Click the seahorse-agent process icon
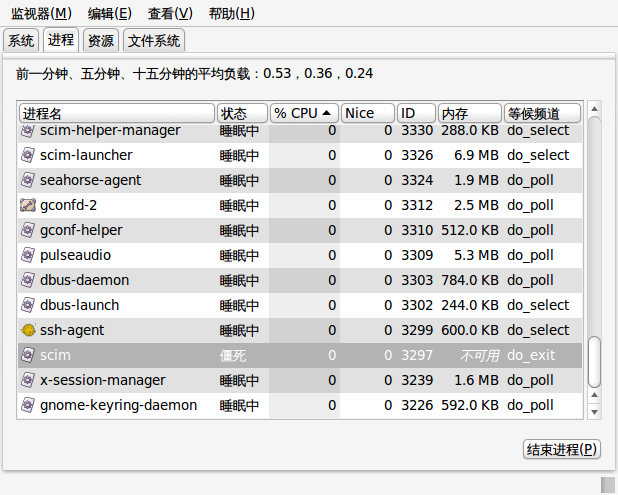The image size is (618, 495). (x=28, y=181)
